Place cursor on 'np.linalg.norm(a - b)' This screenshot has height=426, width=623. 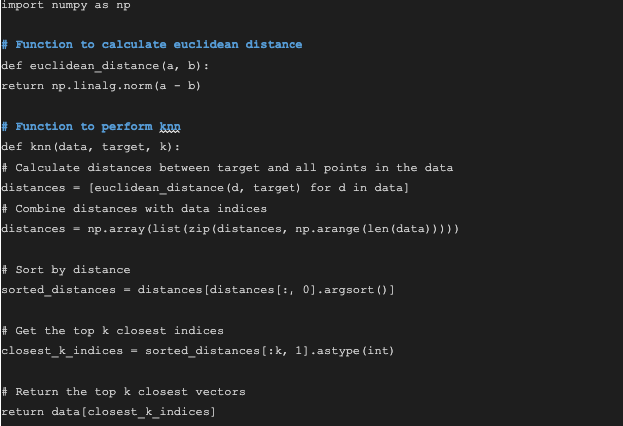pos(126,86)
